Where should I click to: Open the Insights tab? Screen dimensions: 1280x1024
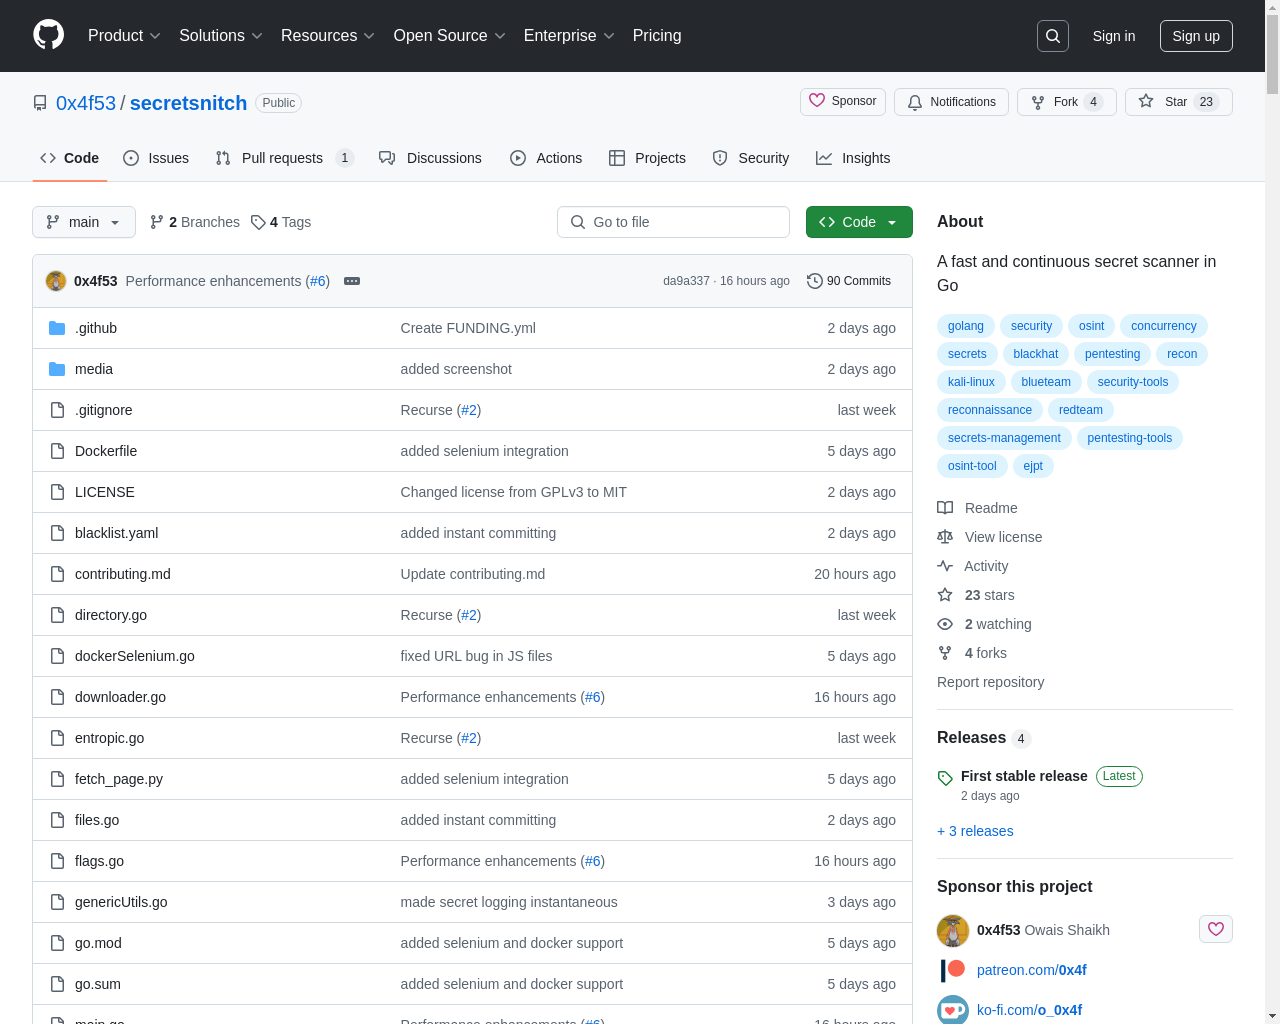(853, 158)
